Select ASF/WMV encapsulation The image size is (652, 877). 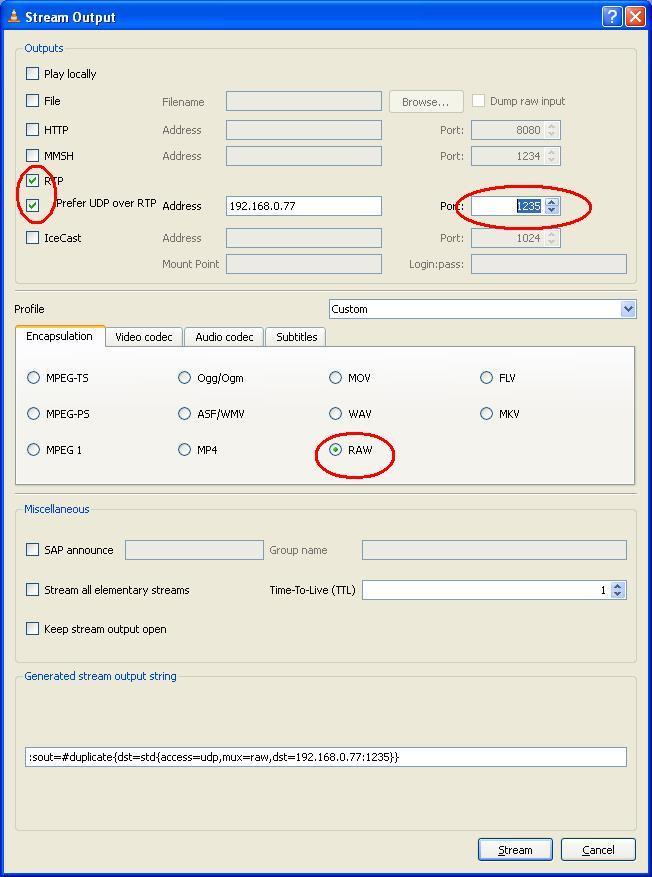point(185,413)
